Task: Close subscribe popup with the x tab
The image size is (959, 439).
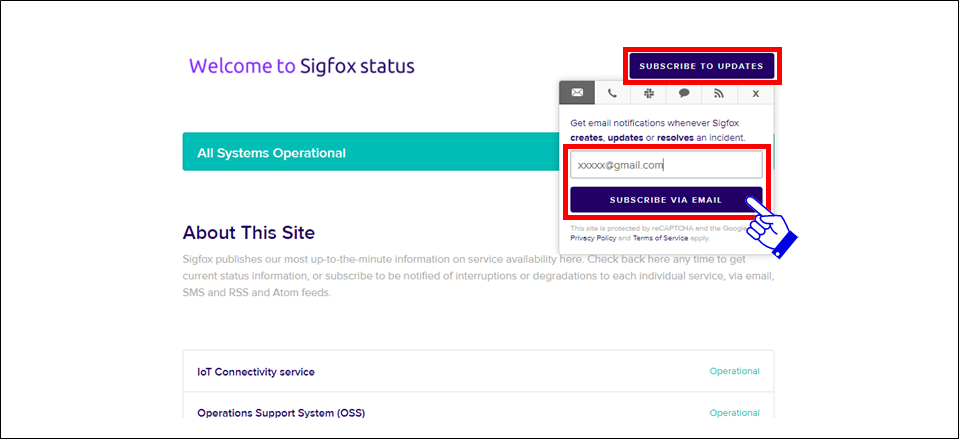Action: 756,94
